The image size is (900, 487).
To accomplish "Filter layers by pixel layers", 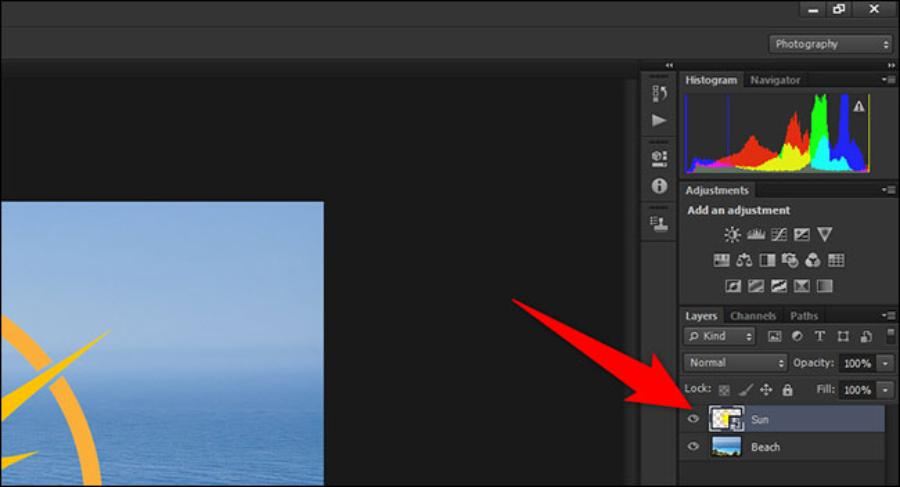I will click(x=775, y=337).
